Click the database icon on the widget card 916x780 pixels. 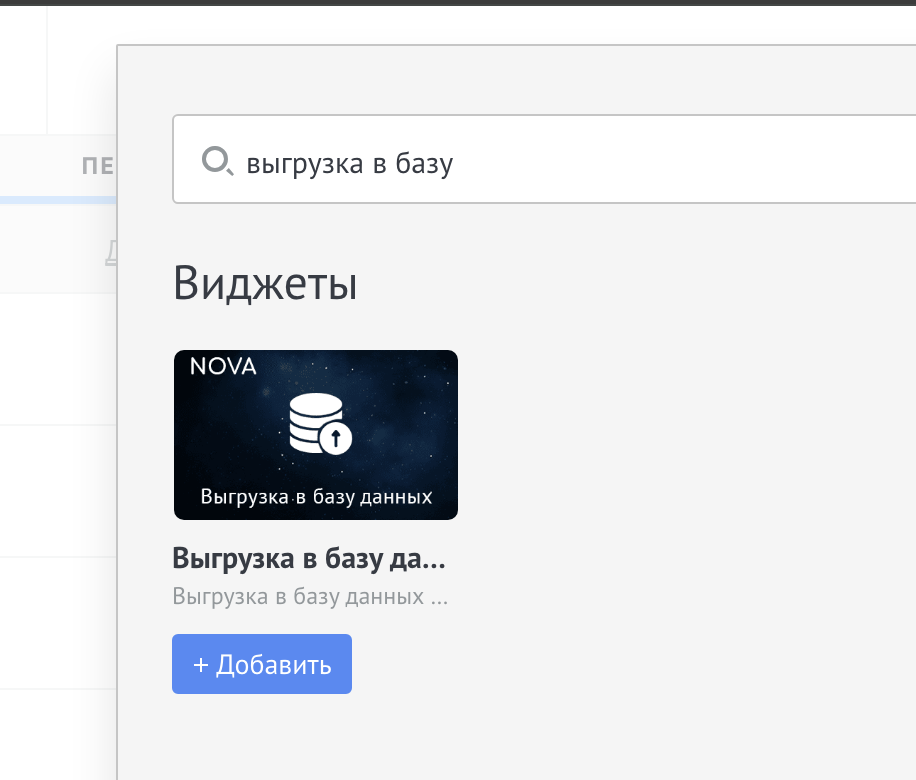pyautogui.click(x=314, y=420)
